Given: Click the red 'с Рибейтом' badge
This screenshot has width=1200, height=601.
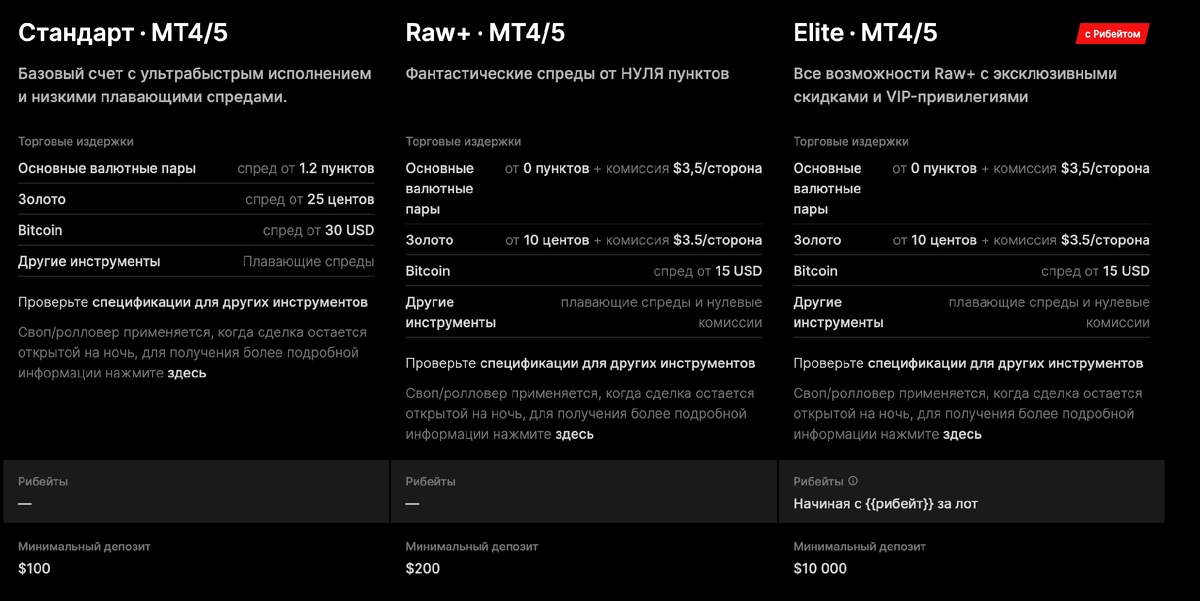Looking at the screenshot, I should click(1112, 34).
